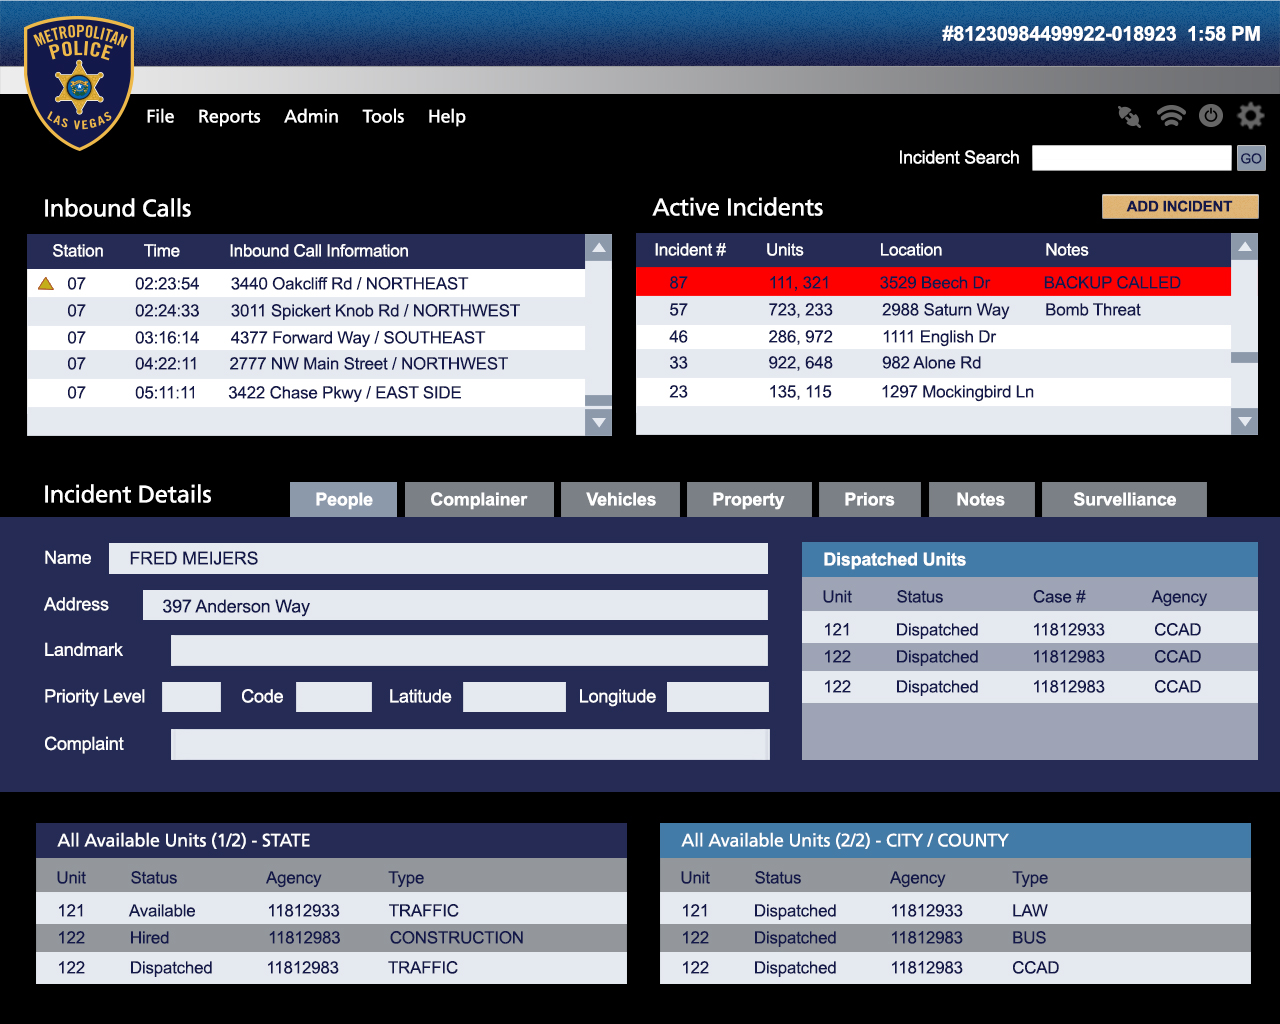
Task: Open the Tools menu
Action: point(383,117)
